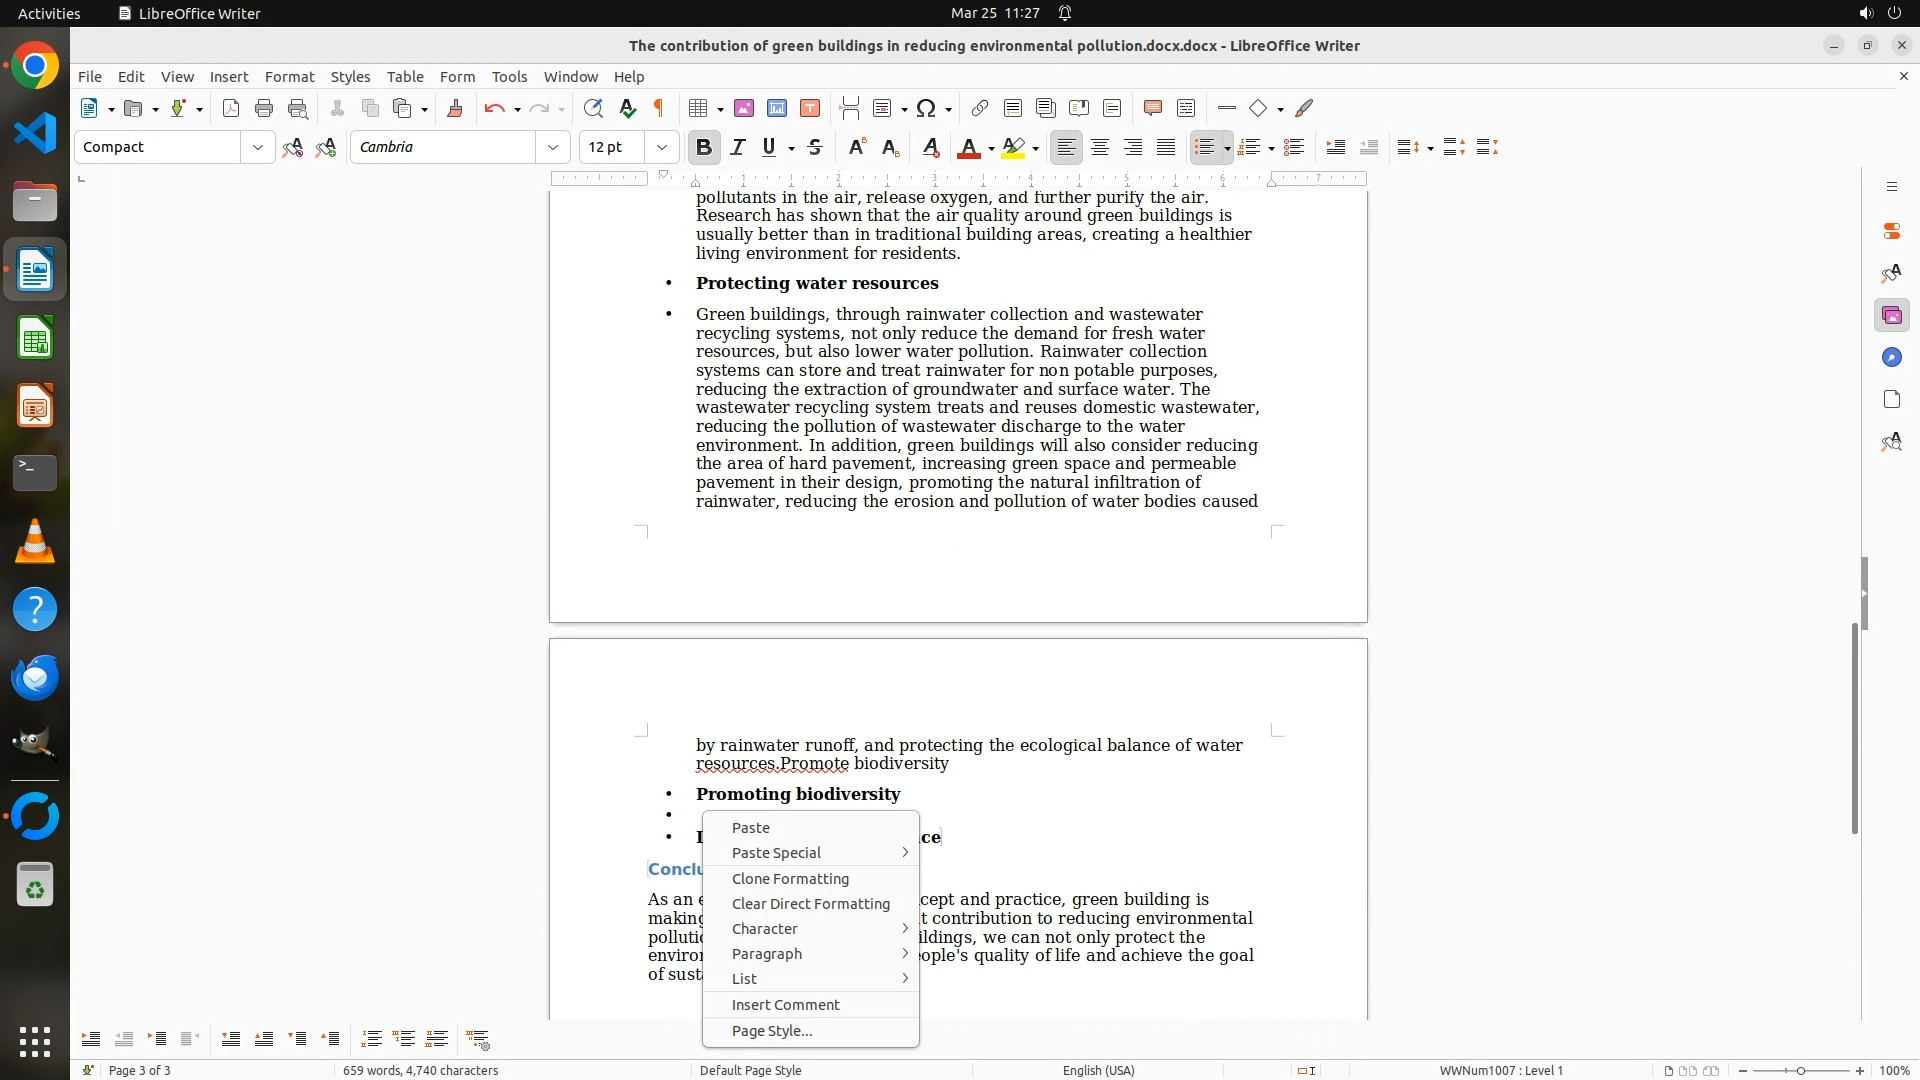
Task: Select Page Style... option
Action: click(771, 1031)
